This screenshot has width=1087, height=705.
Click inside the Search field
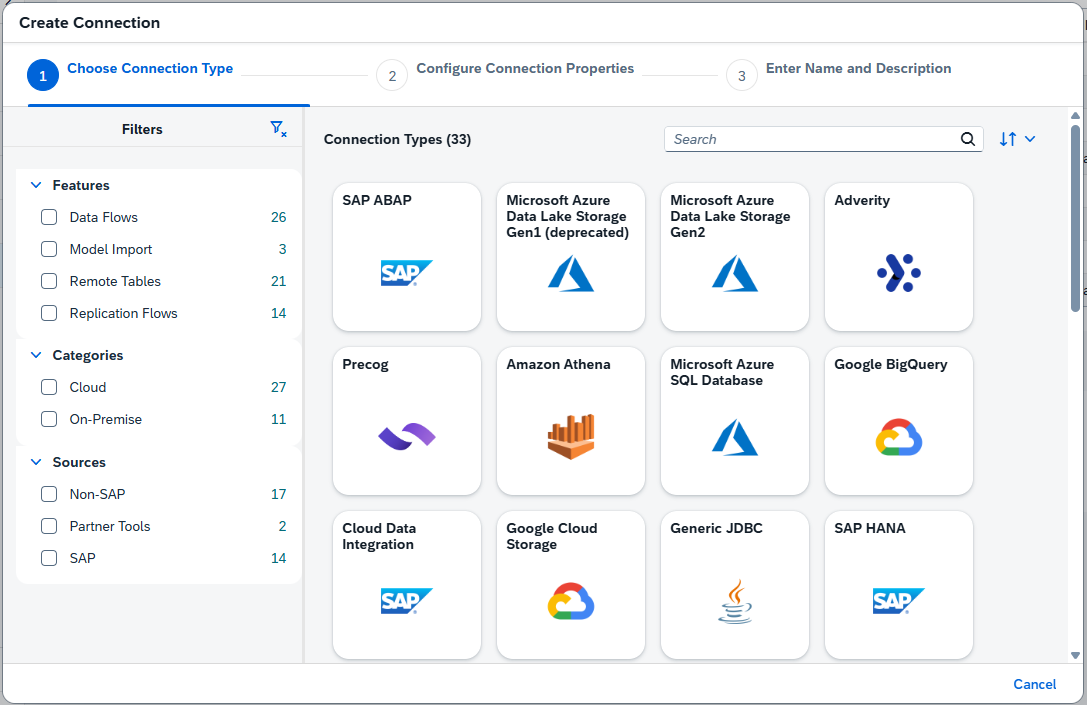coord(810,139)
